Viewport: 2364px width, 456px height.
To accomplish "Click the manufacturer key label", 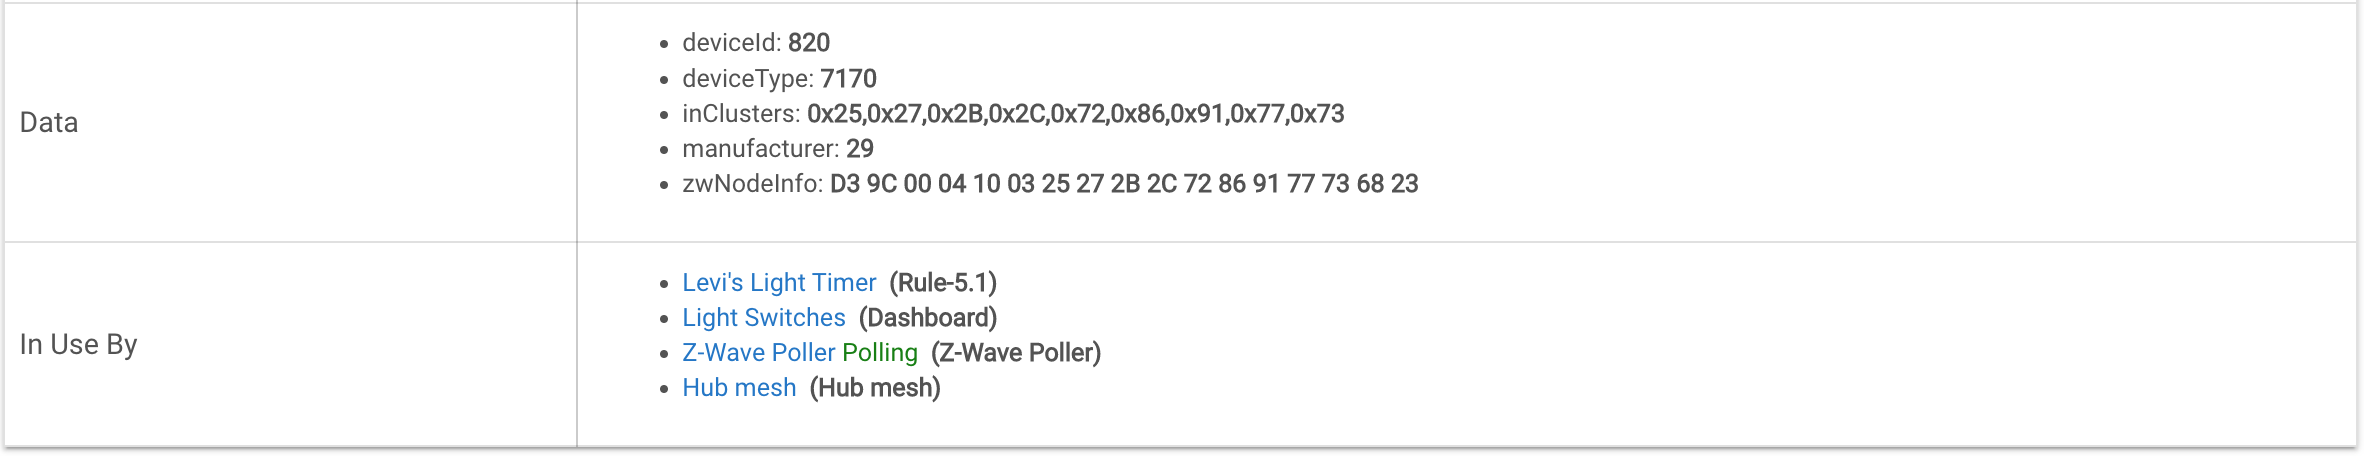I will pyautogui.click(x=761, y=149).
